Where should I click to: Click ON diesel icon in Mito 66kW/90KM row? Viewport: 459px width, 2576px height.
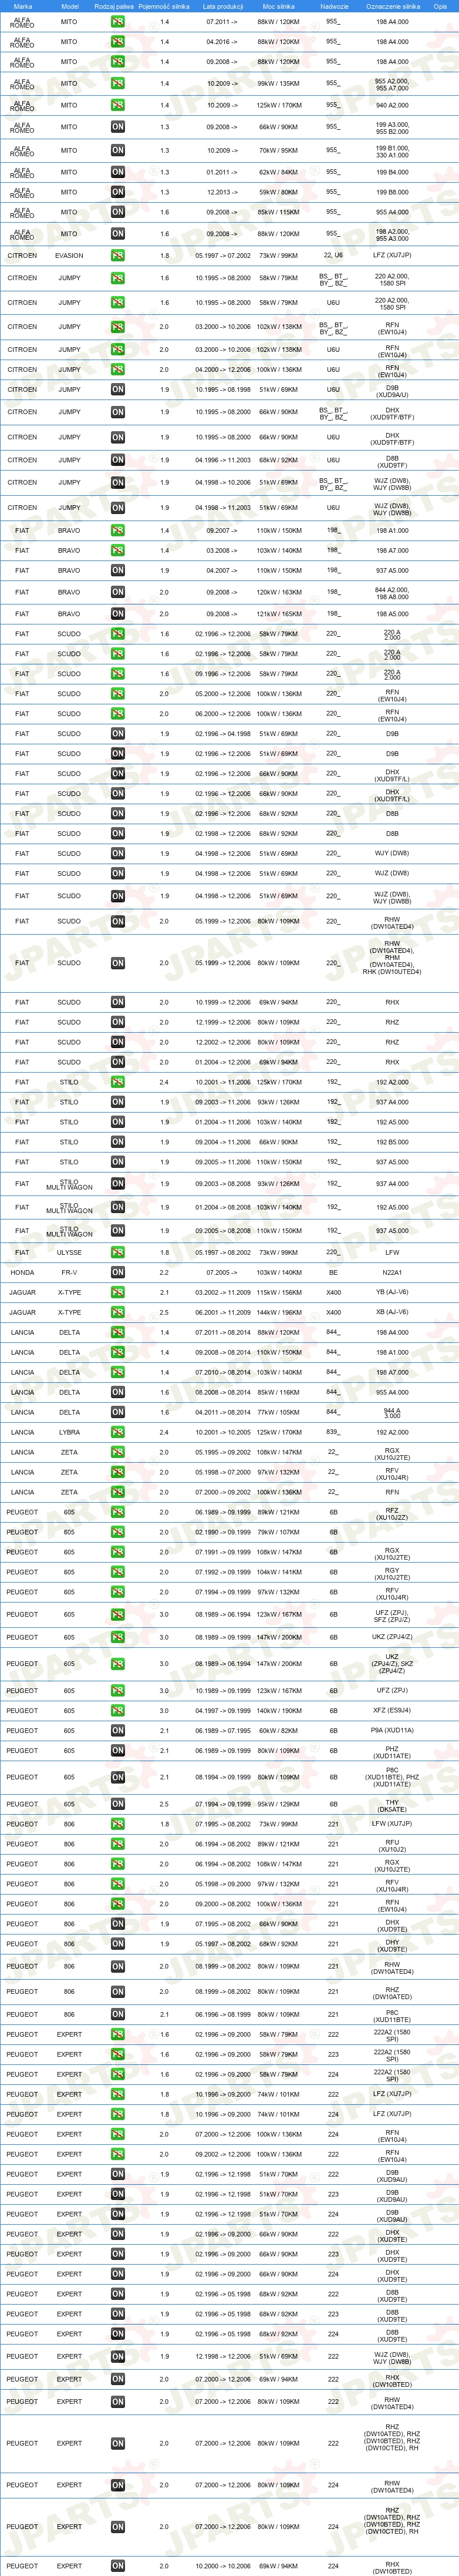click(x=117, y=127)
